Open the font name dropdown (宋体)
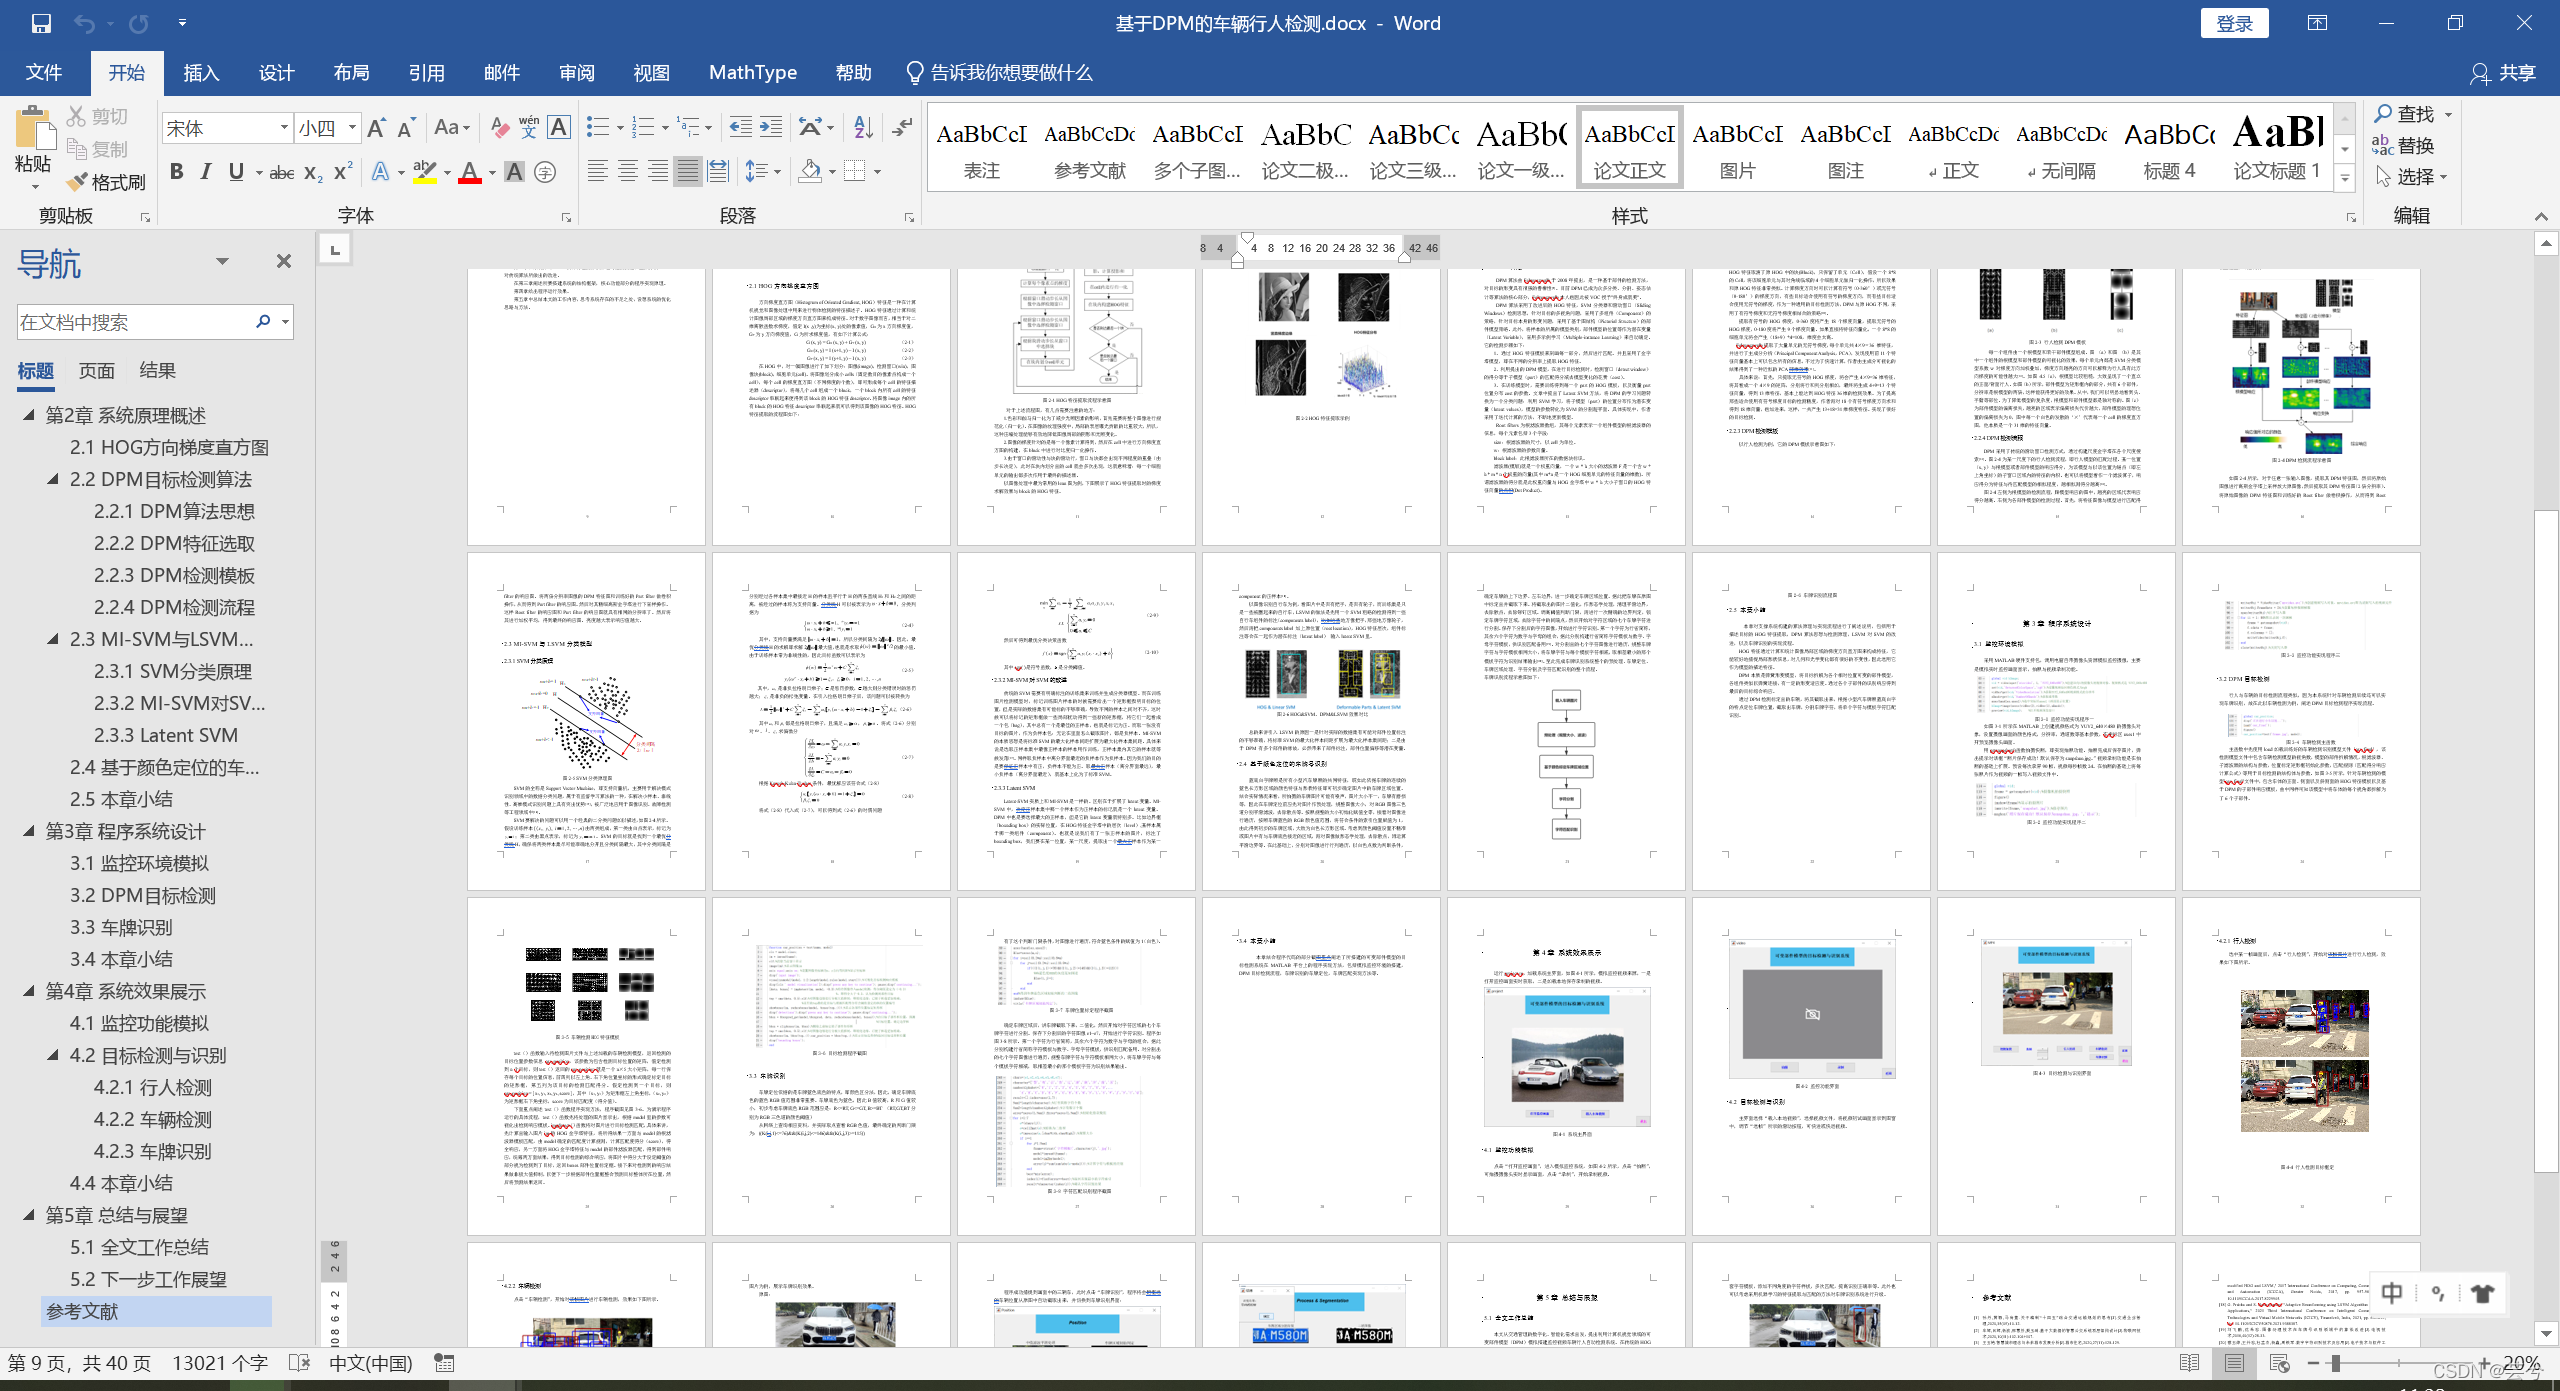Viewport: 2560px width, 1391px height. [x=284, y=128]
